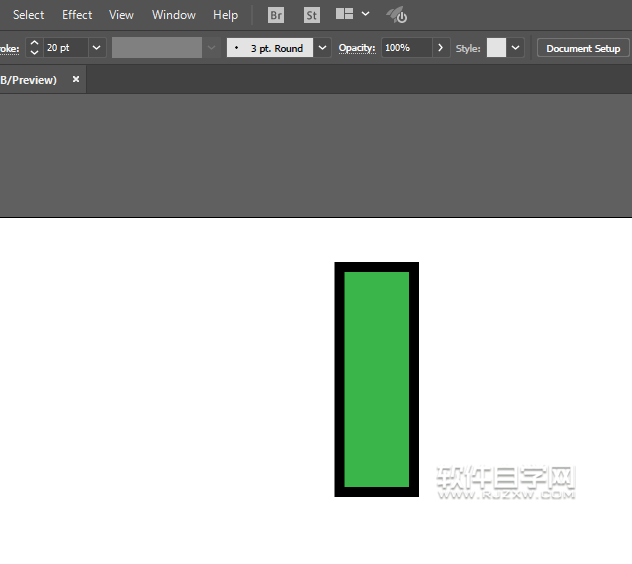
Task: Open the Opacity slider arrow
Action: [x=441, y=48]
